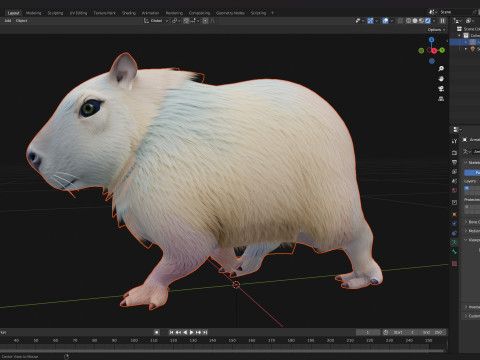
Task: Toggle perspective/orthographic view with the grid gizmo
Action: [x=441, y=99]
